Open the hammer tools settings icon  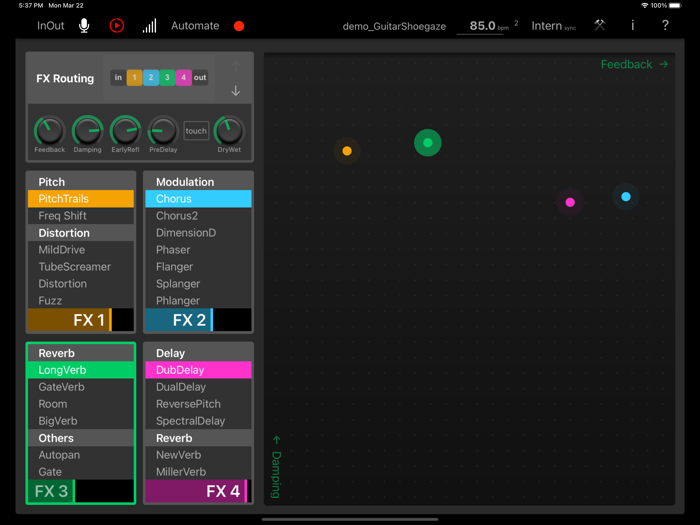click(600, 25)
